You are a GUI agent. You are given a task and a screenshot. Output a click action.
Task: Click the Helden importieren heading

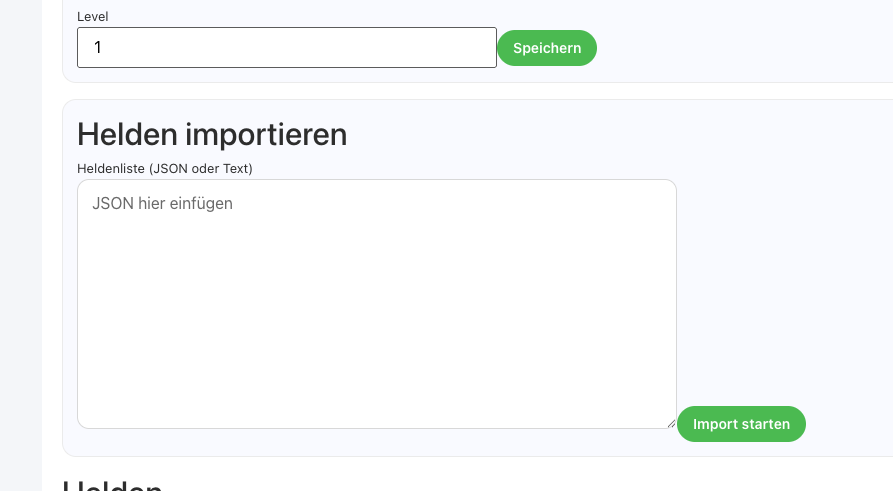point(212,134)
